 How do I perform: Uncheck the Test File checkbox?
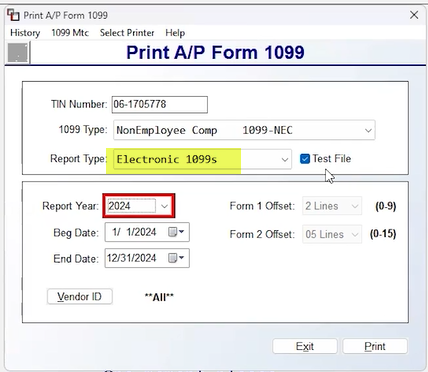[x=305, y=159]
